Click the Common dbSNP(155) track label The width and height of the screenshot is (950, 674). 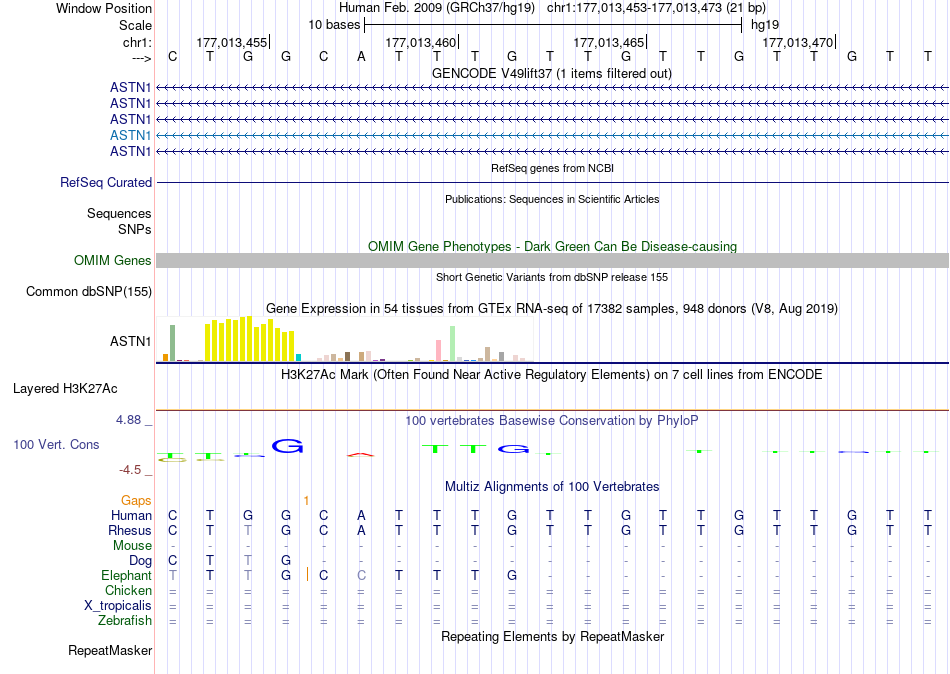[x=88, y=292]
